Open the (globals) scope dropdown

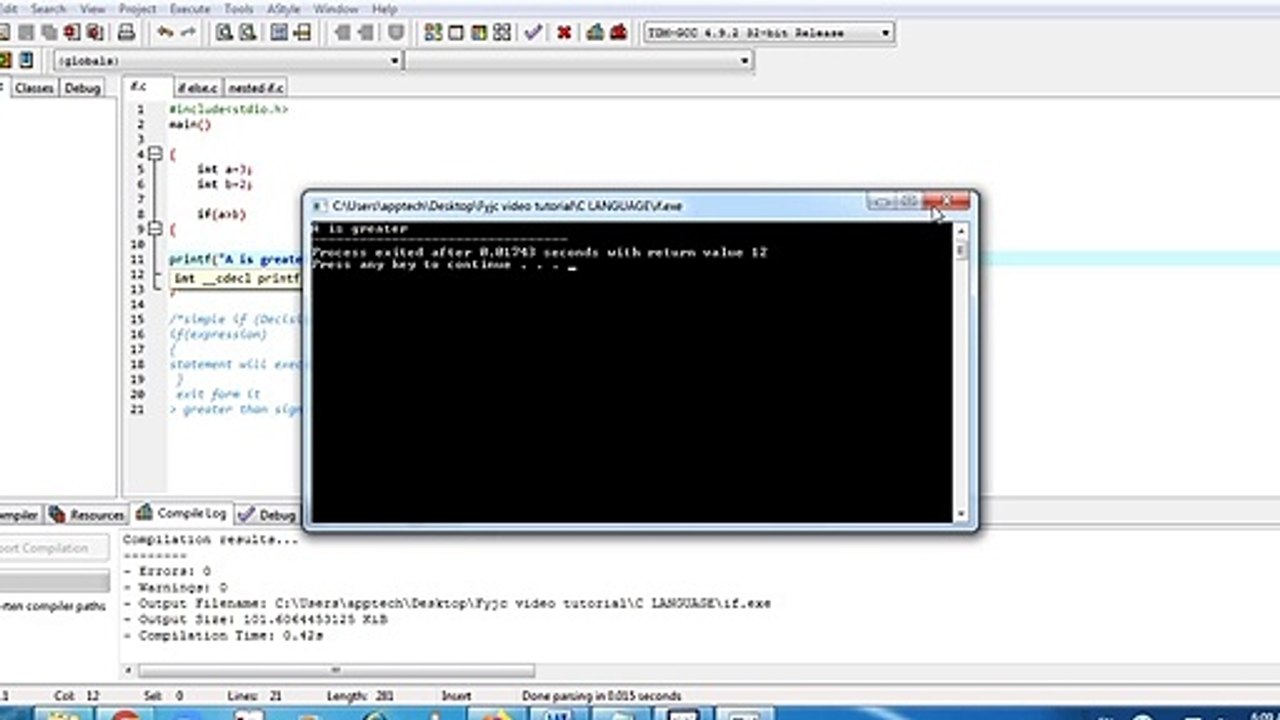228,61
